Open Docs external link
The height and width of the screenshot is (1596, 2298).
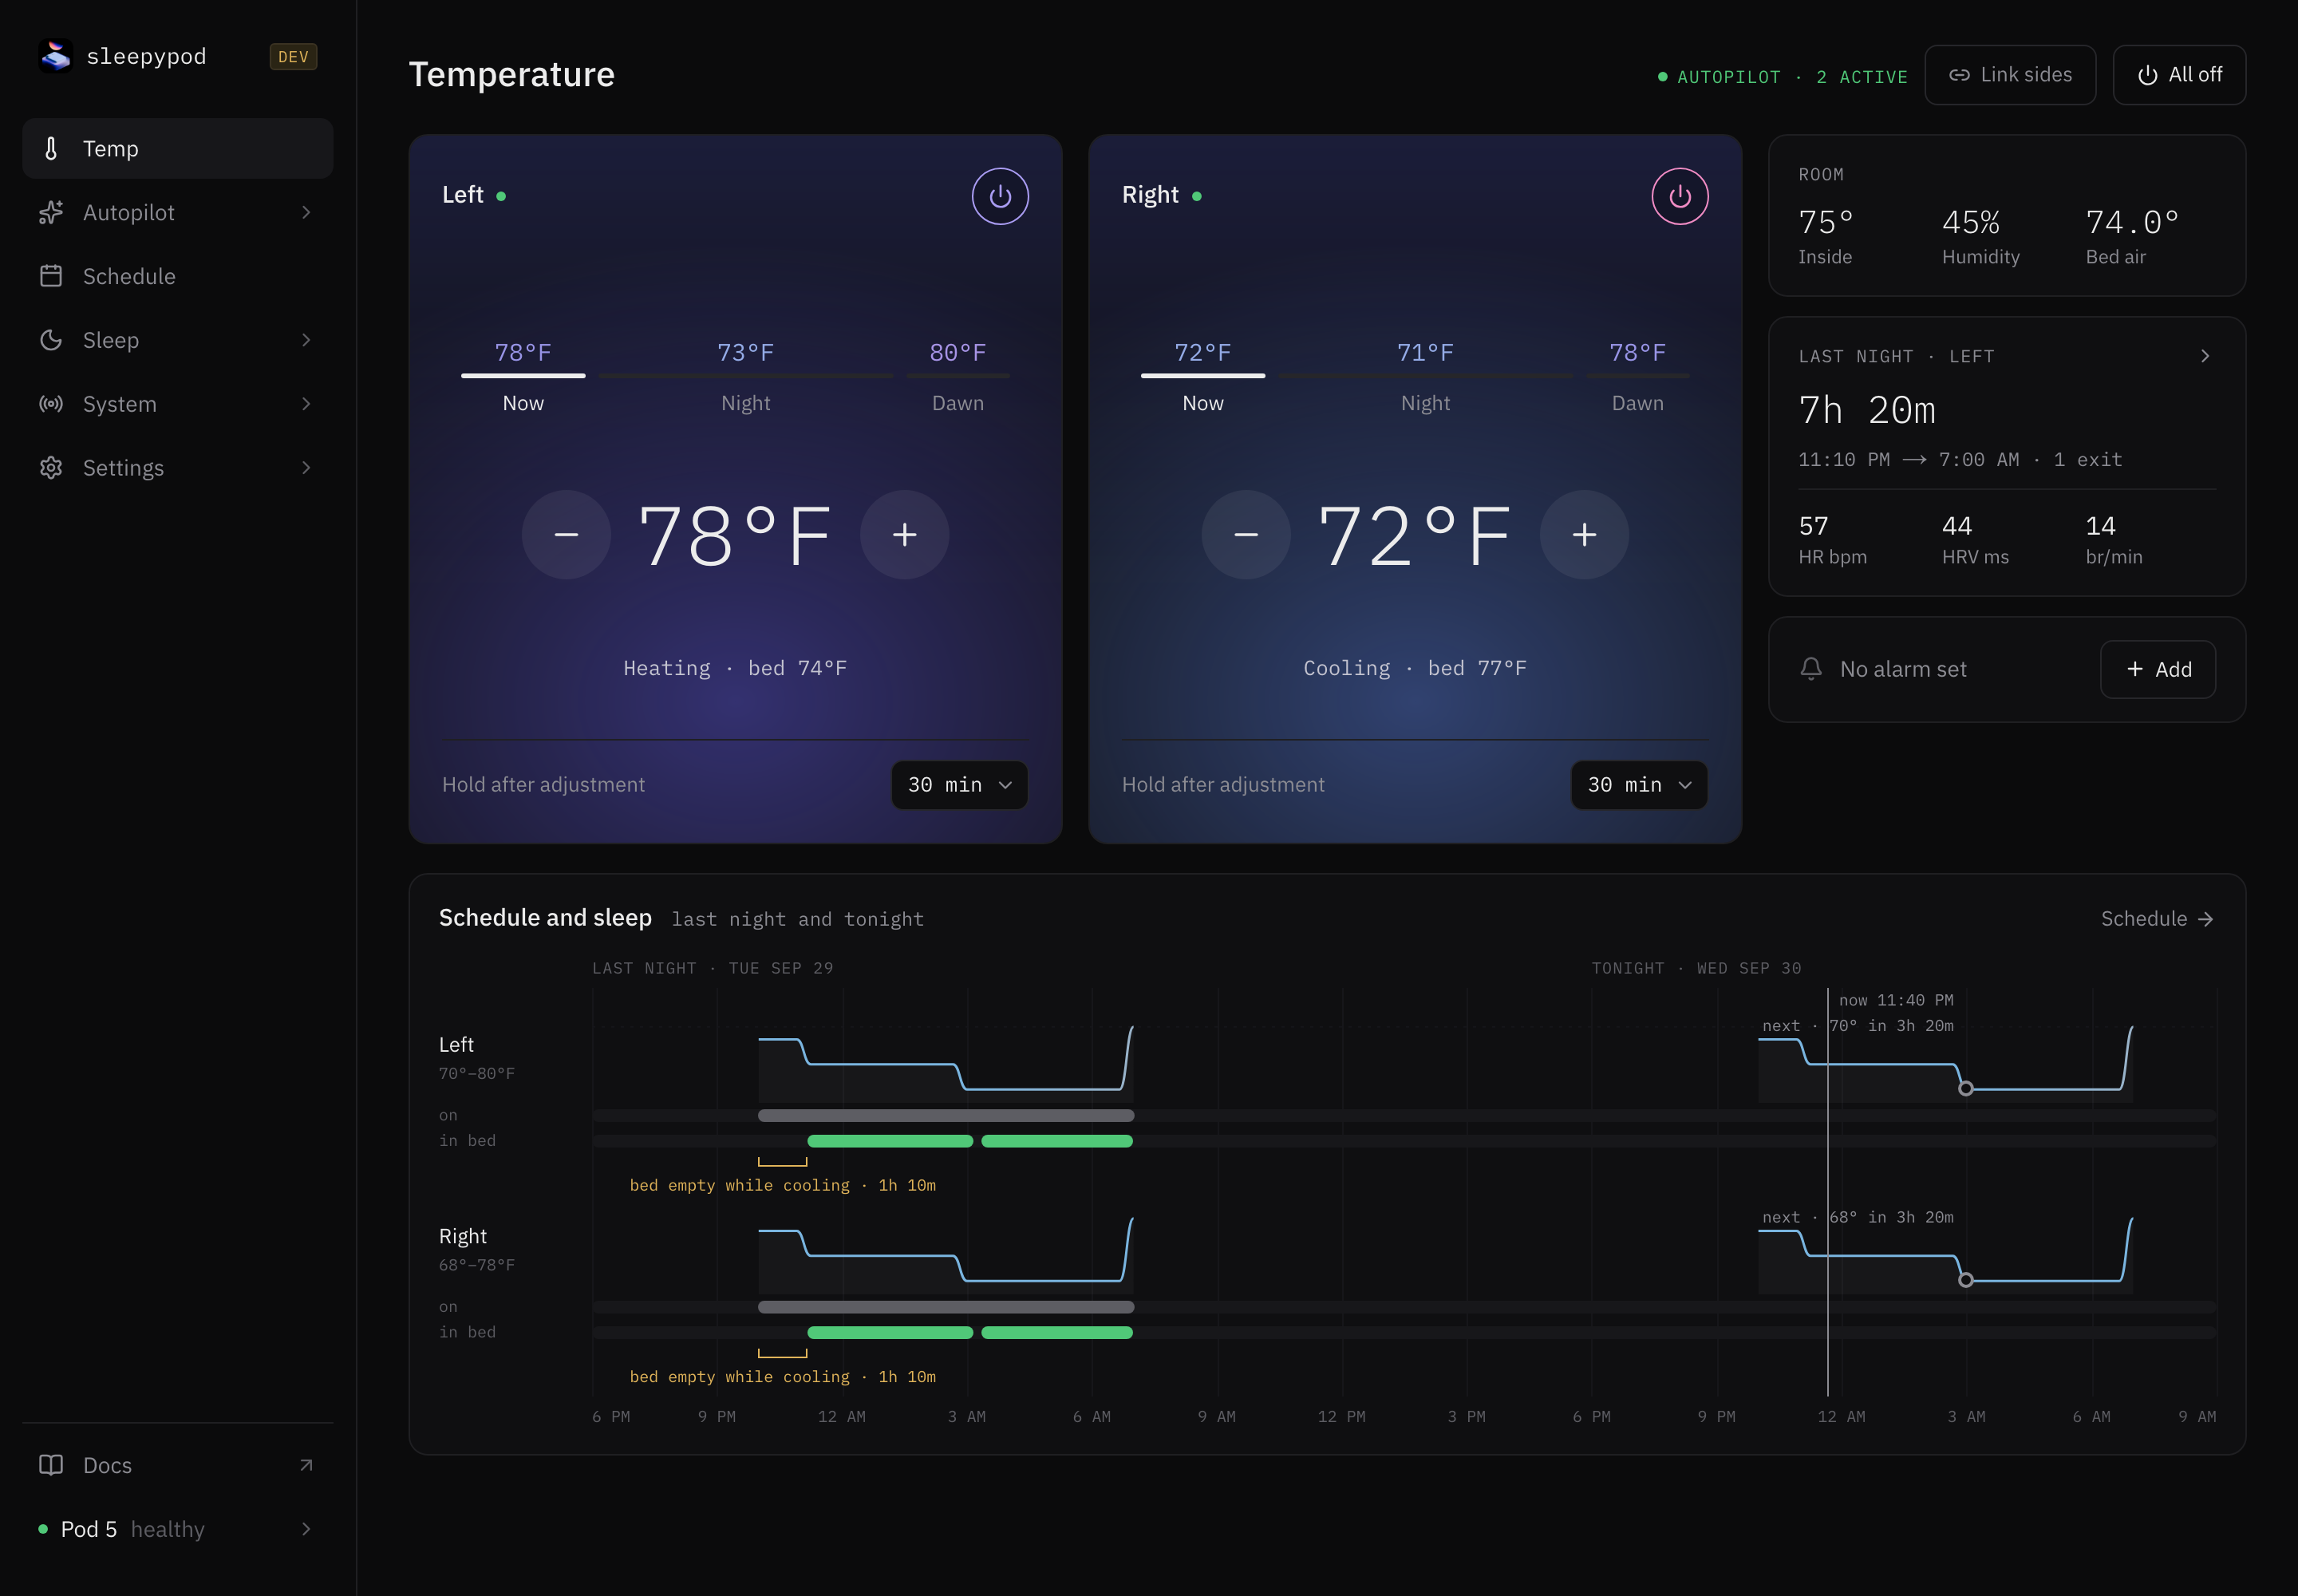point(177,1465)
